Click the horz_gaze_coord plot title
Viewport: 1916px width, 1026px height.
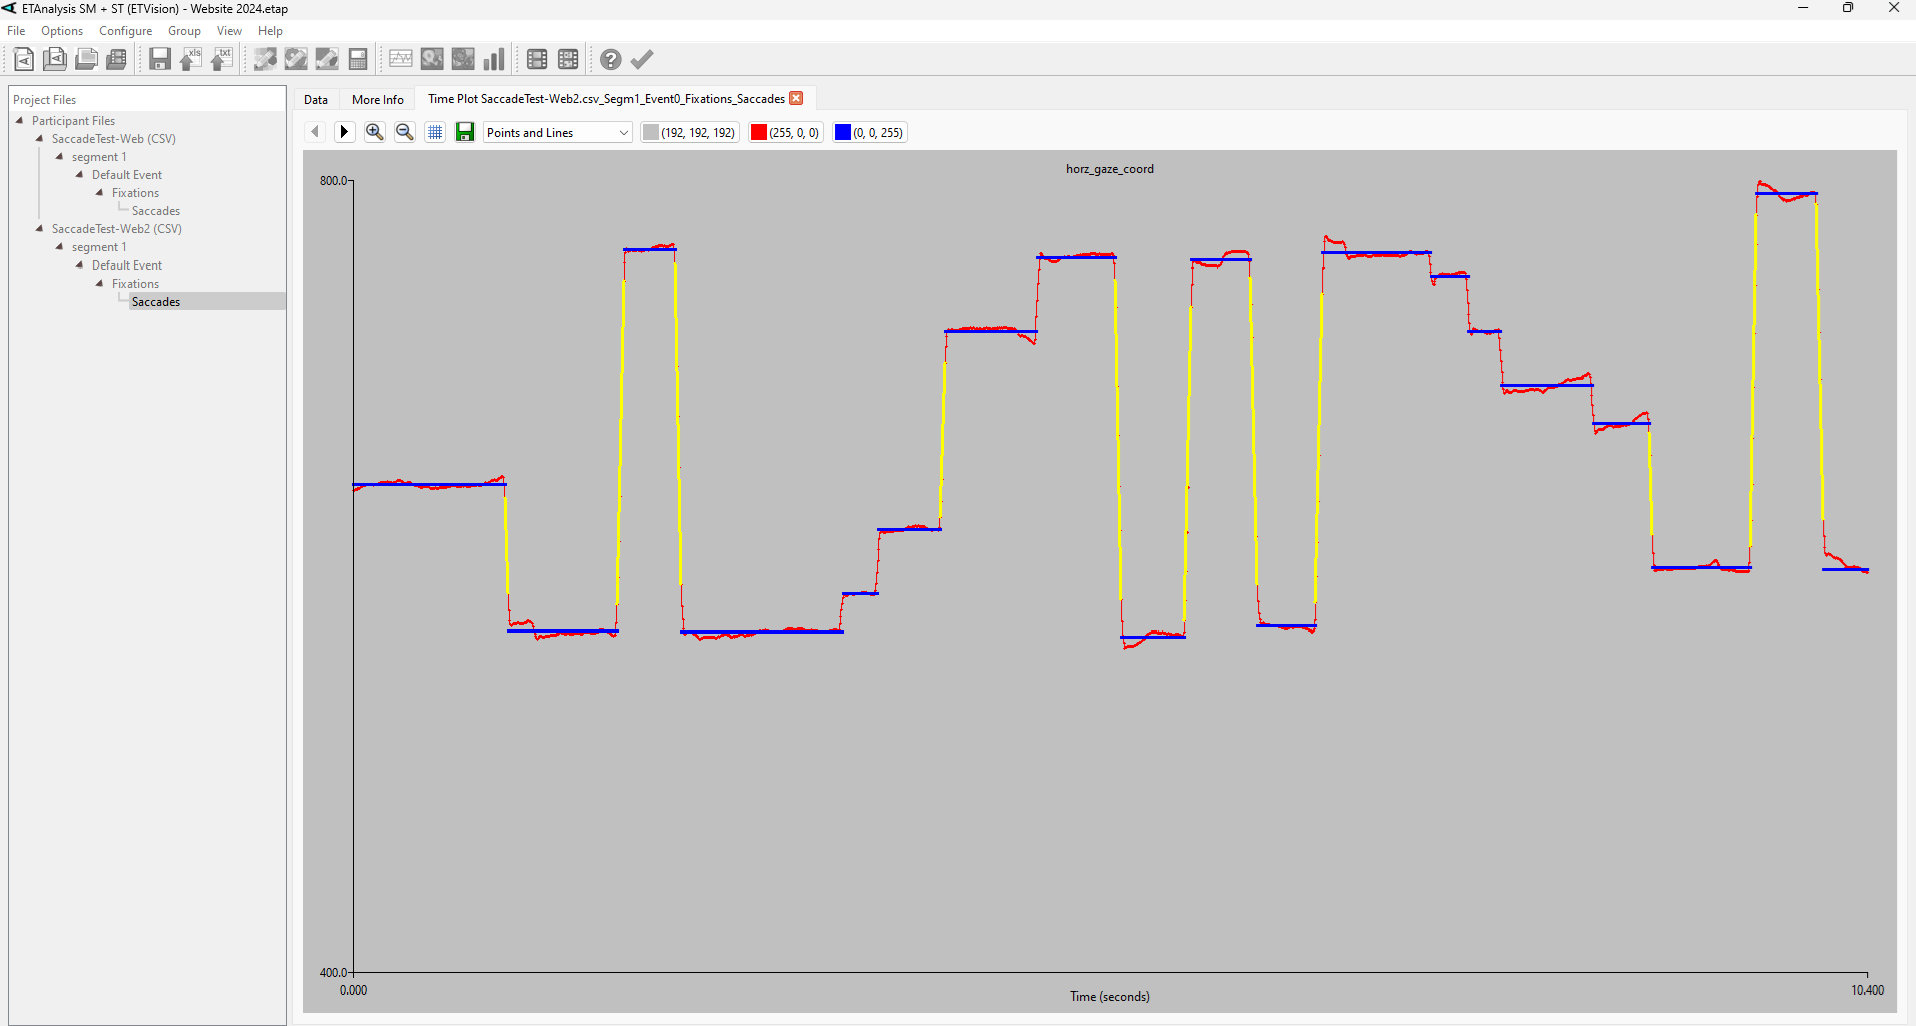[1110, 169]
